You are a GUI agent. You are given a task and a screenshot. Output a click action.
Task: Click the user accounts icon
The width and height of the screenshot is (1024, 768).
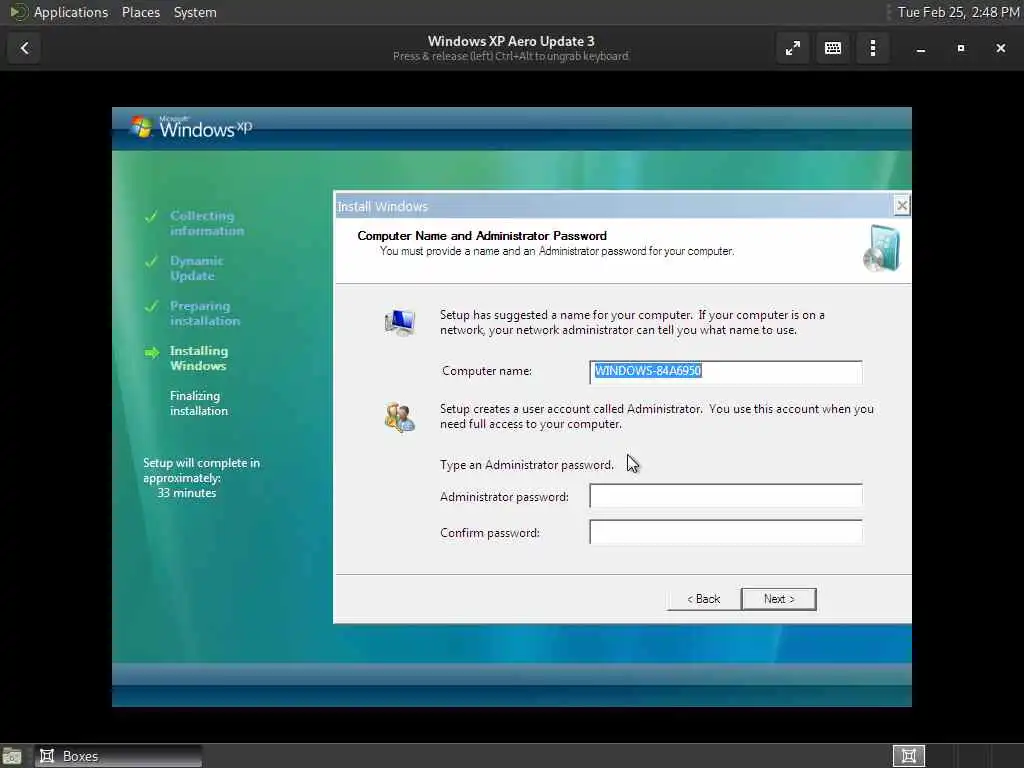(400, 418)
